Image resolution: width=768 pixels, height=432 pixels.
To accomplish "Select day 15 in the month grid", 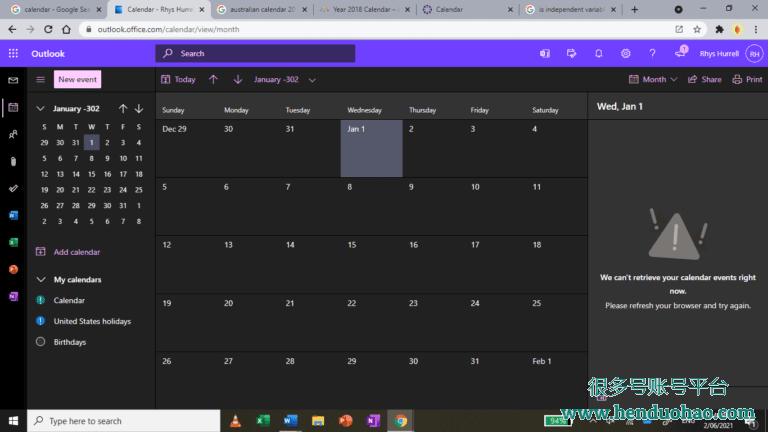I will pos(372,264).
